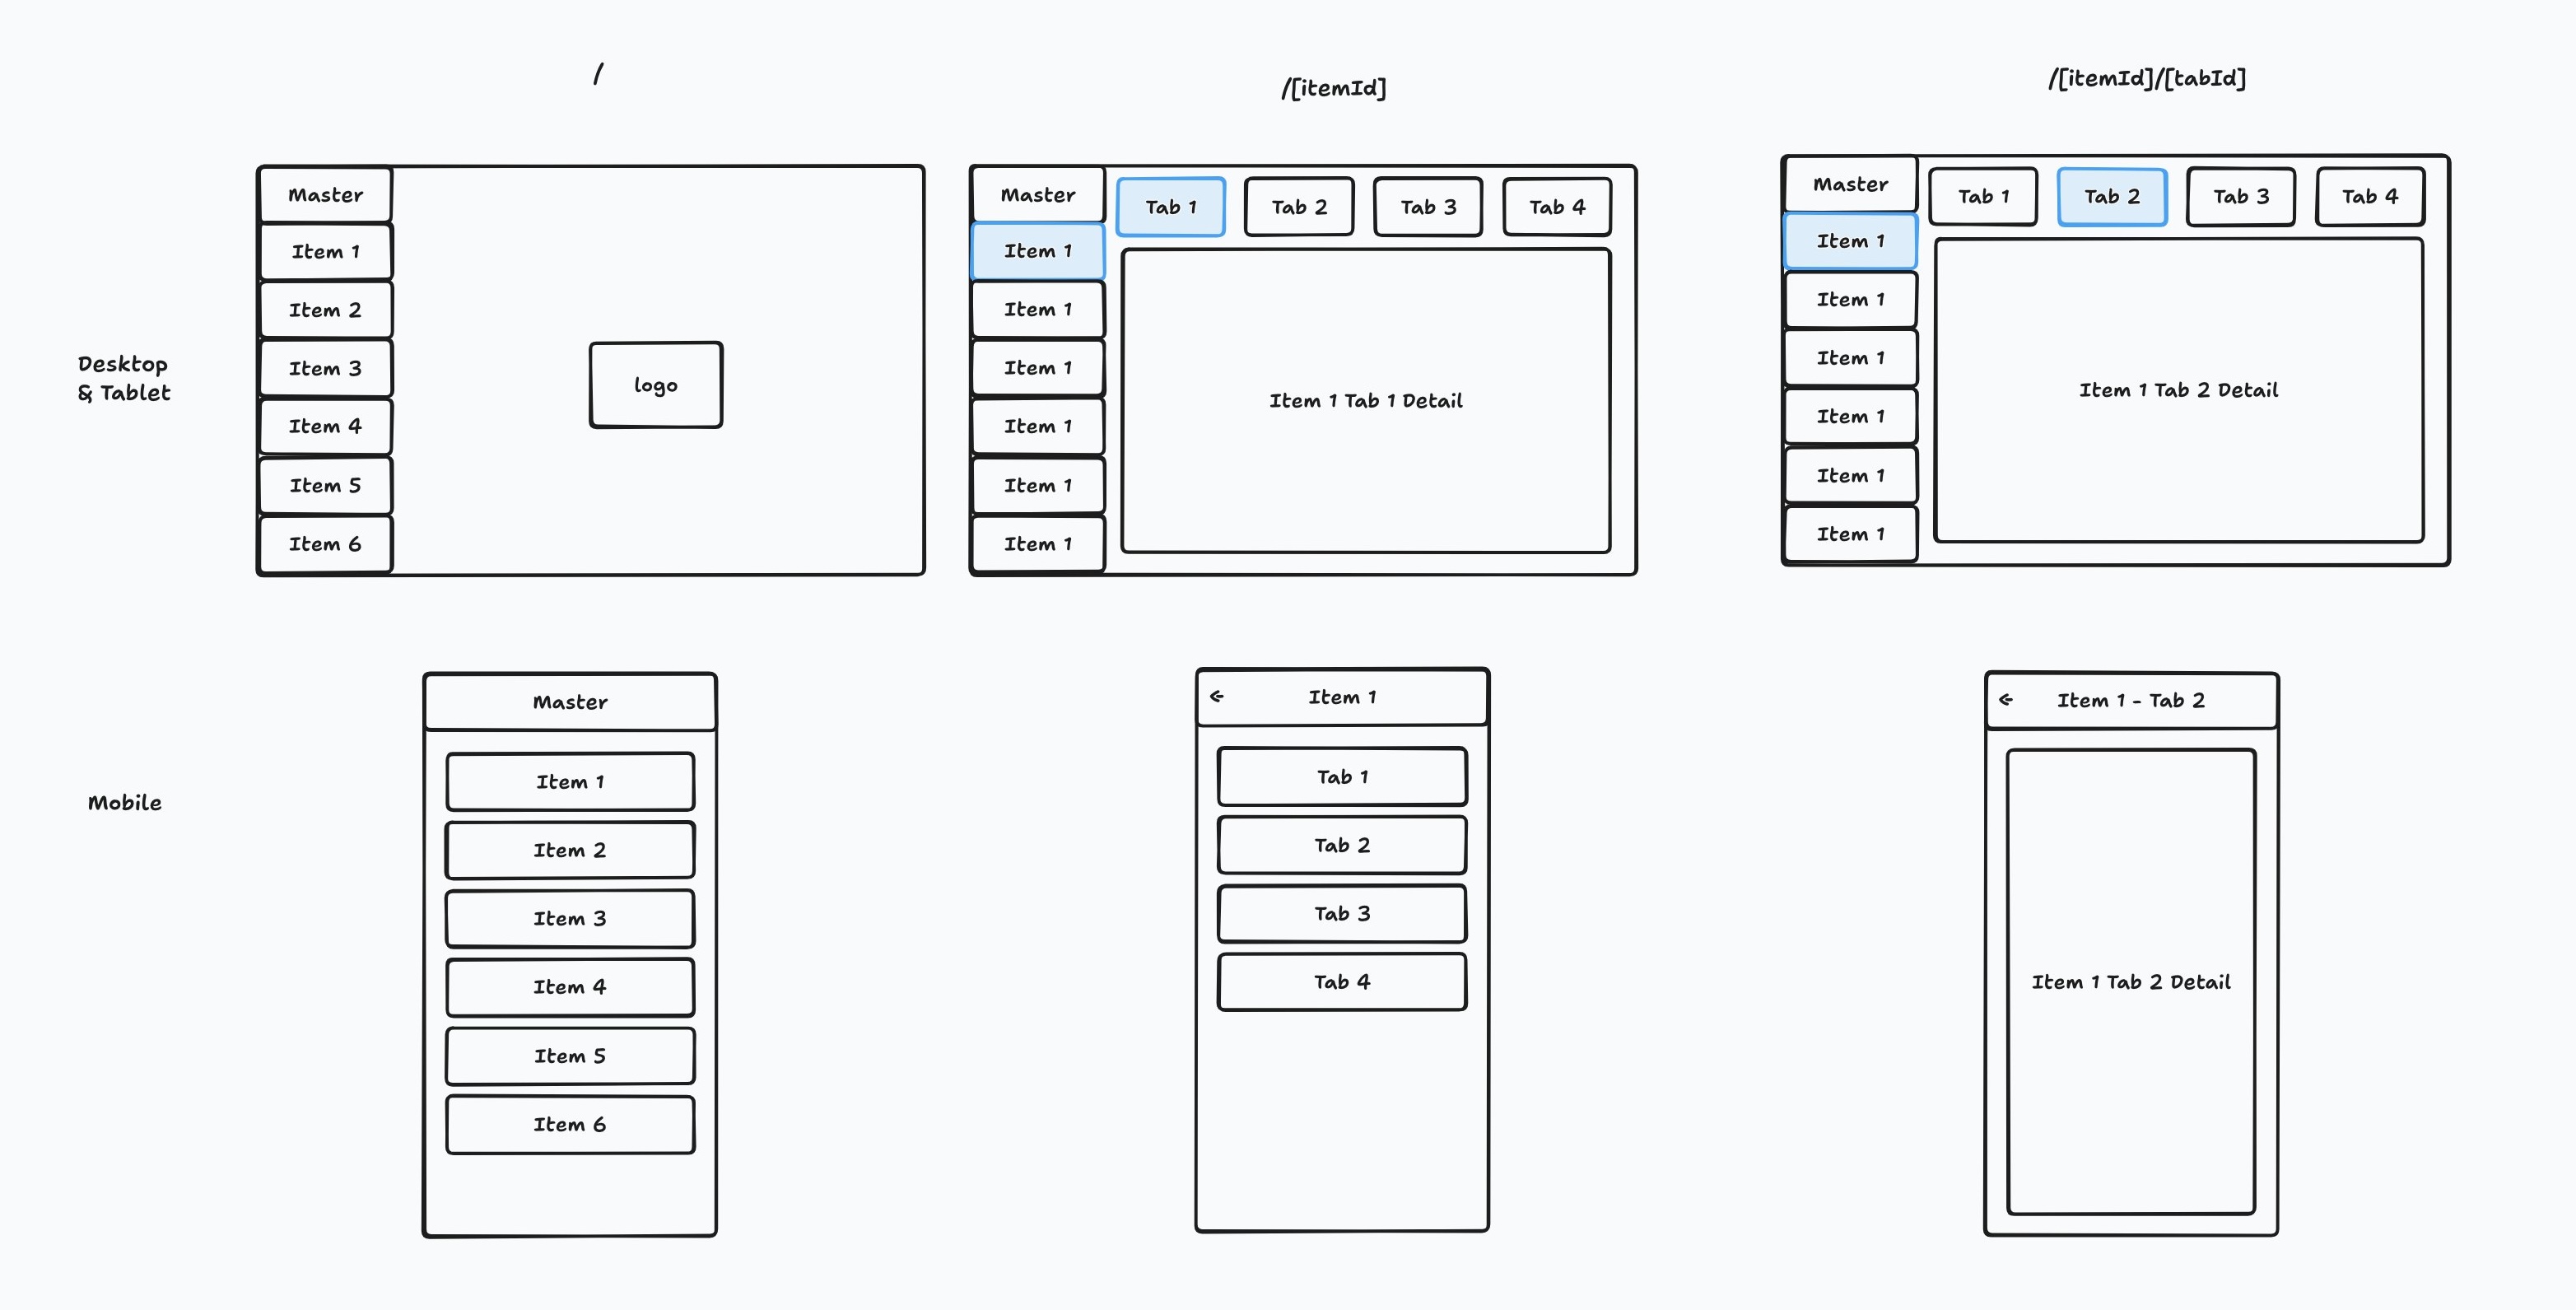Click the back arrow on the Item 1 mobile screen

[1218, 696]
